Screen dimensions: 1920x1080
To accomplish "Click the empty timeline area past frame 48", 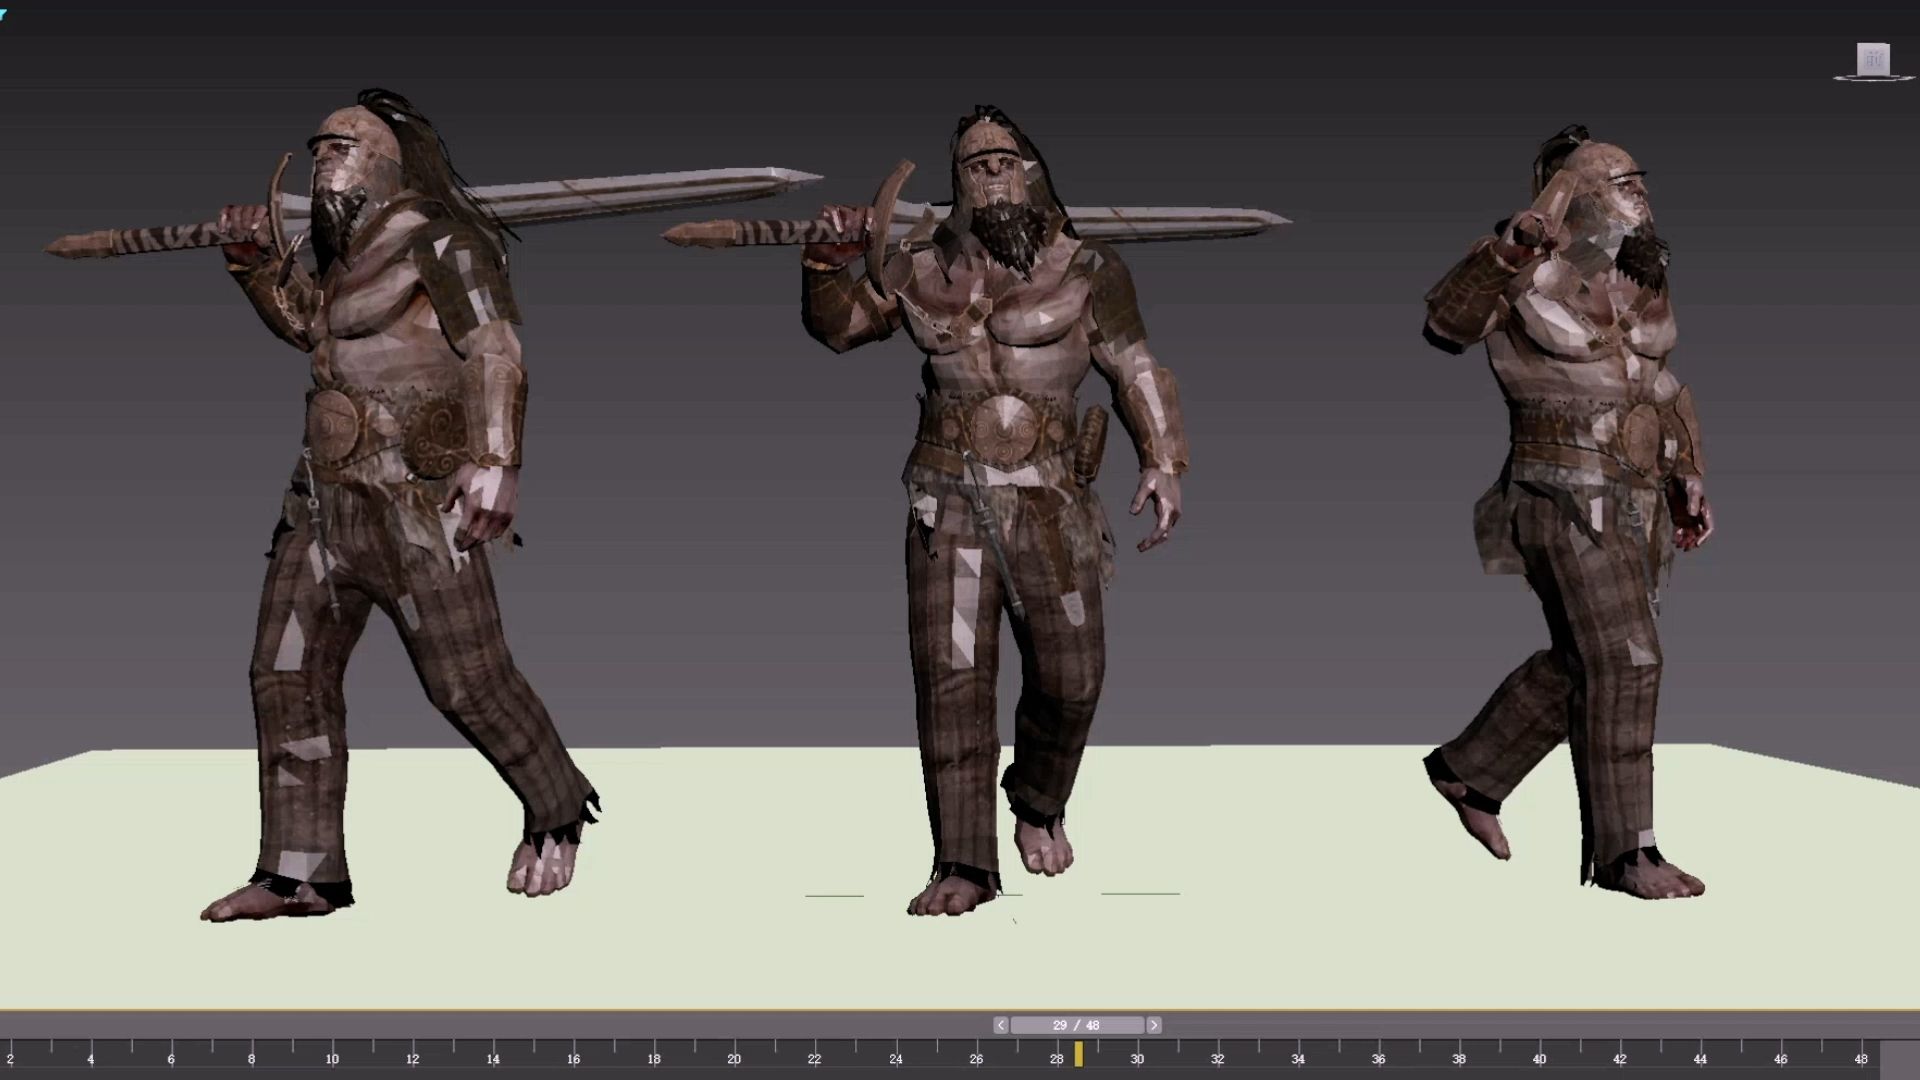I will 1900,1058.
